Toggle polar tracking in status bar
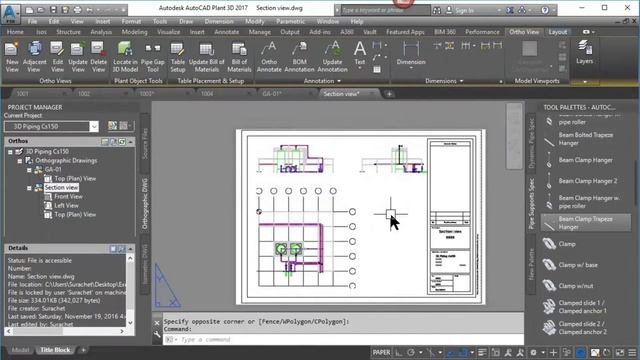 pos(411,353)
